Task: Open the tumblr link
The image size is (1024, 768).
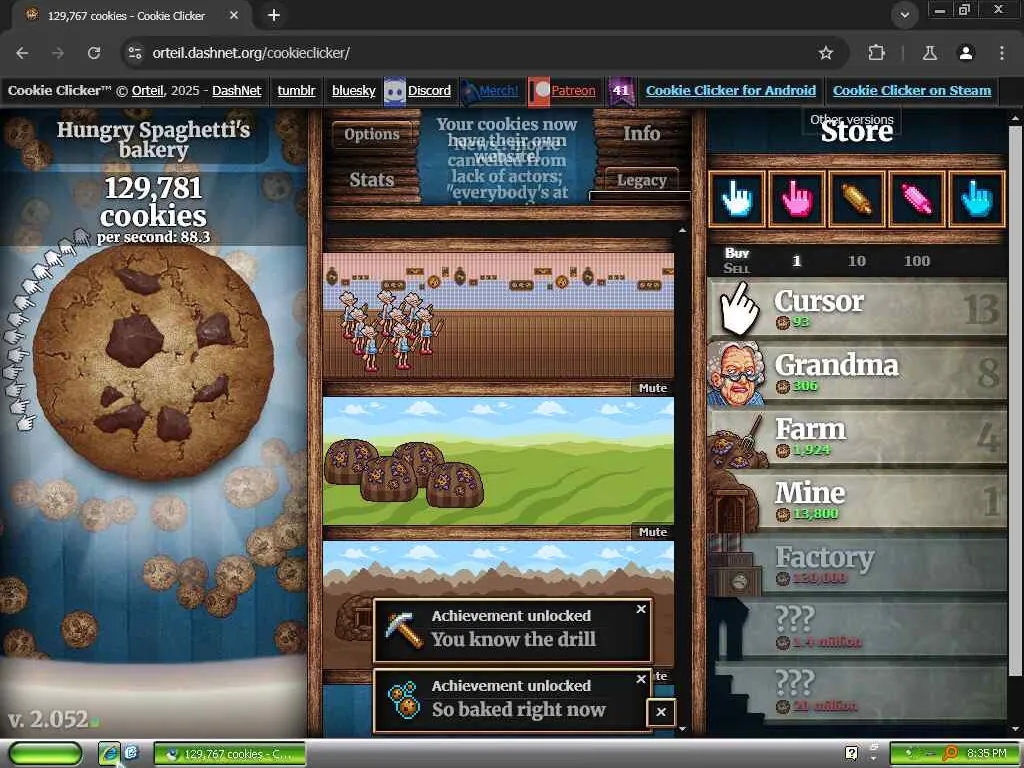Action: 296,91
